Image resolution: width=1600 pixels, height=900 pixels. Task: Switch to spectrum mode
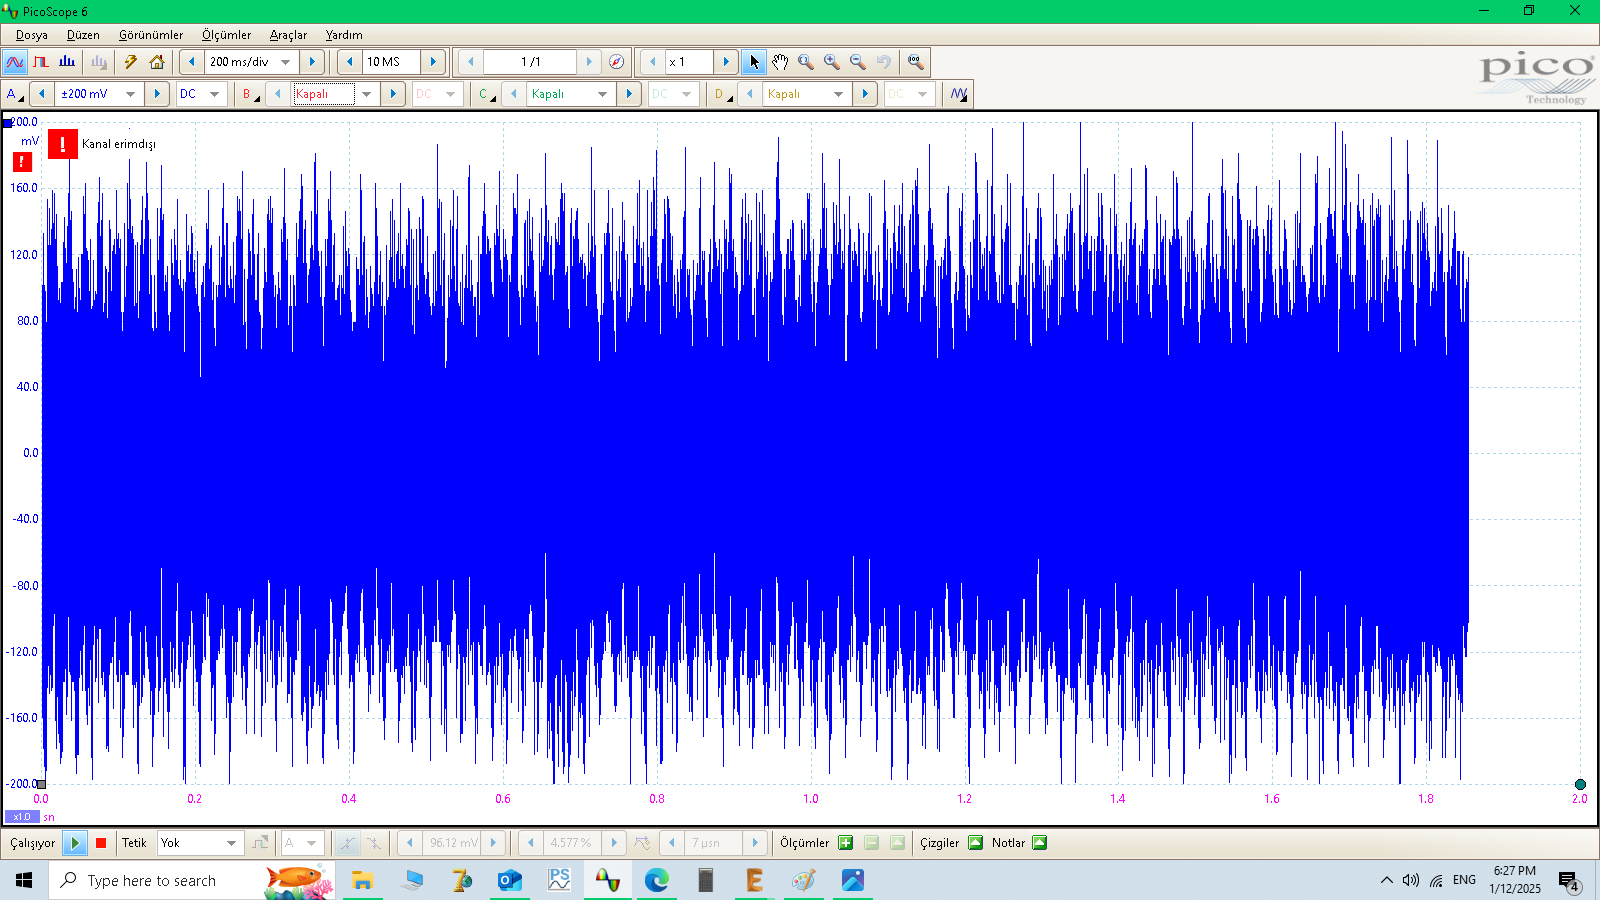(x=67, y=62)
